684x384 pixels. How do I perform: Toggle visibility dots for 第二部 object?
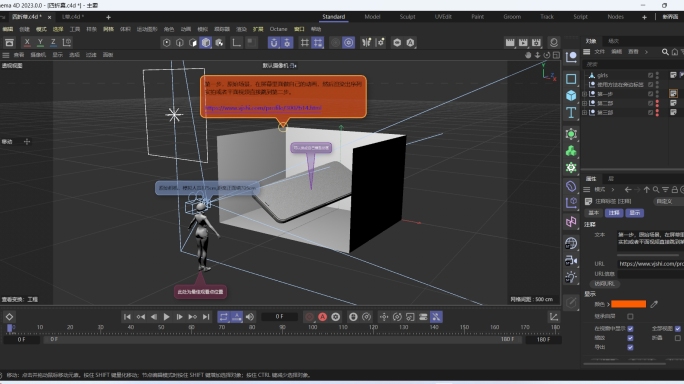(657, 103)
